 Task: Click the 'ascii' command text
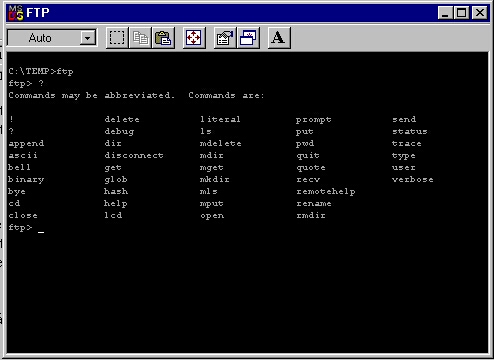23,155
